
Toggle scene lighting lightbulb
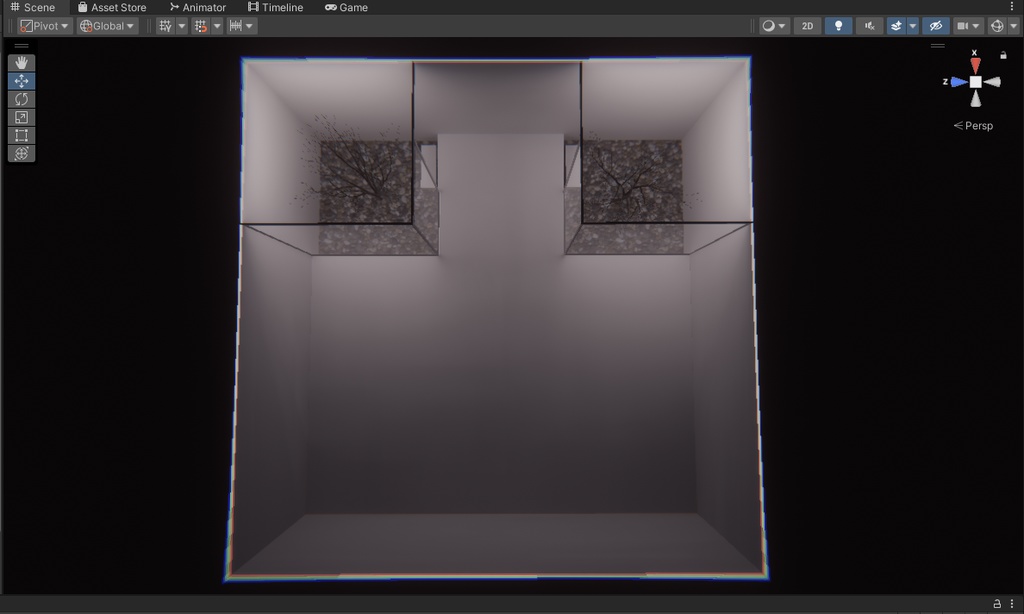(839, 26)
